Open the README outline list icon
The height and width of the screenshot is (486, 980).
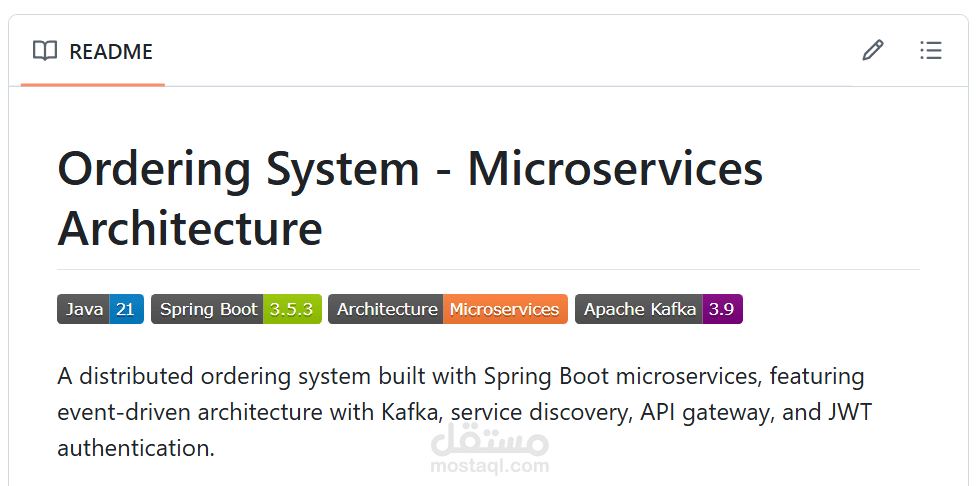pos(931,51)
